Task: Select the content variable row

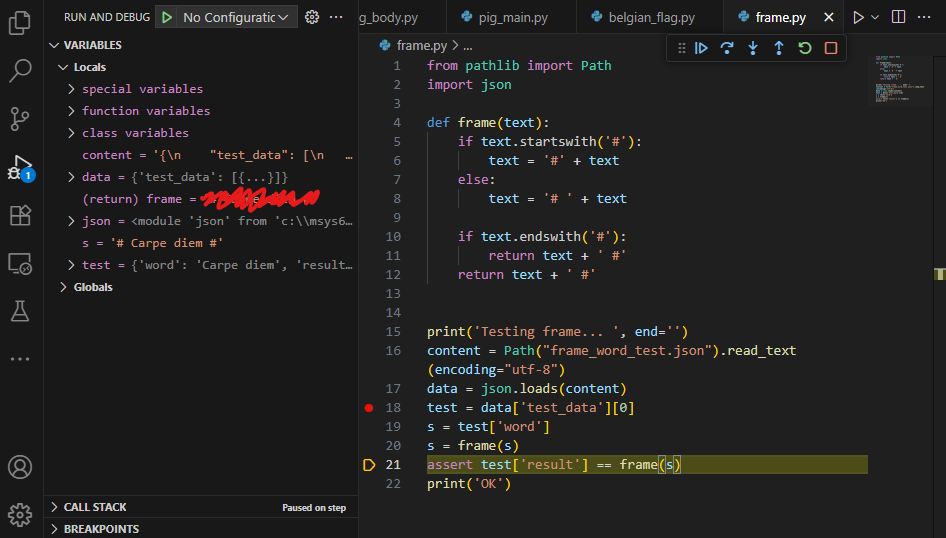Action: coord(202,155)
